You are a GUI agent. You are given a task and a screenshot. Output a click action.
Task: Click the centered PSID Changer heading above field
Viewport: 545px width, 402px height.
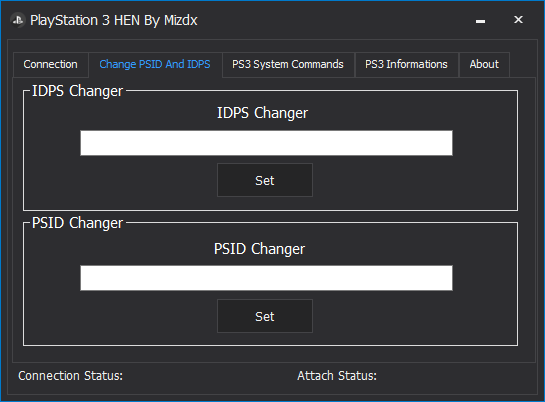coord(259,249)
